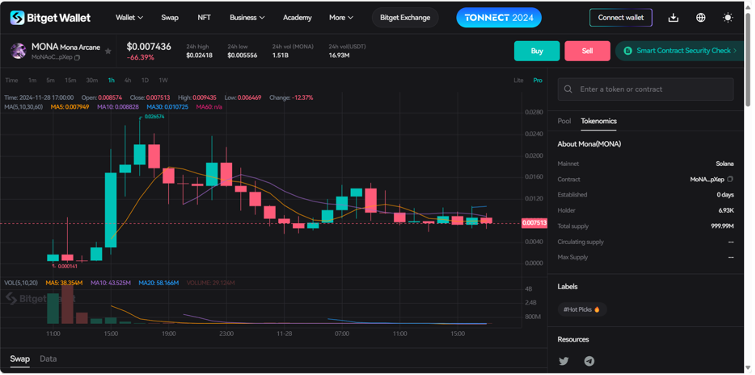This screenshot has height=375, width=755.
Task: Copy the contract address in Tokenomics panel
Action: point(730,179)
